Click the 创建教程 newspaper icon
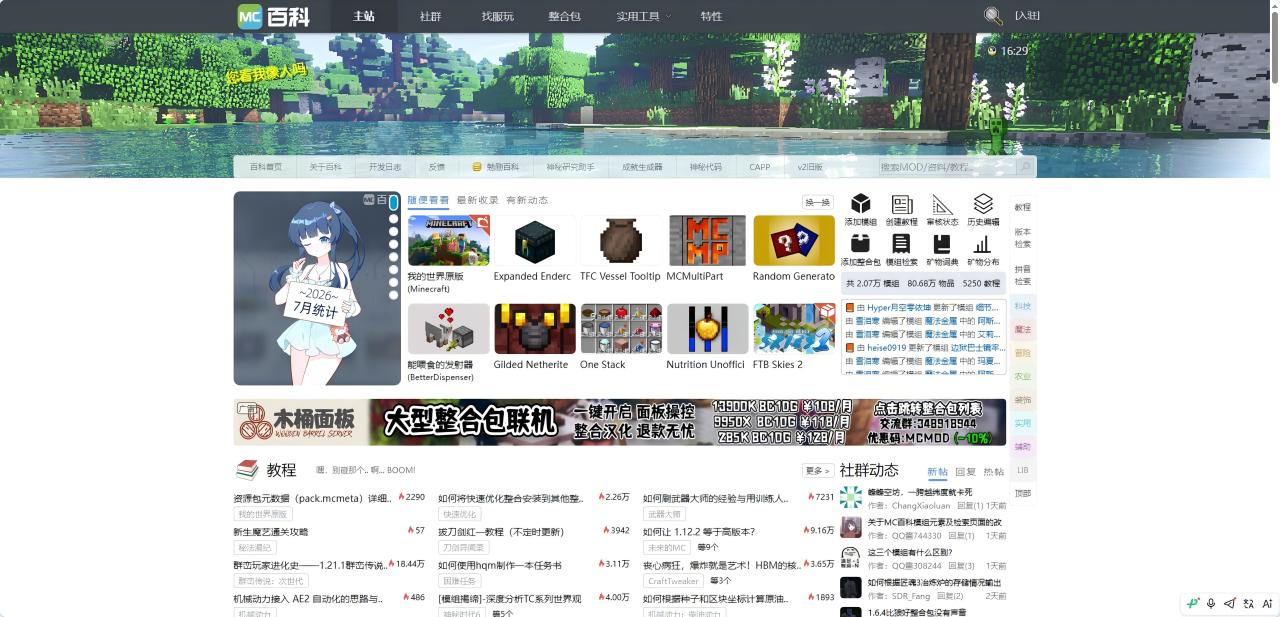This screenshot has width=1280, height=617. pyautogui.click(x=901, y=204)
